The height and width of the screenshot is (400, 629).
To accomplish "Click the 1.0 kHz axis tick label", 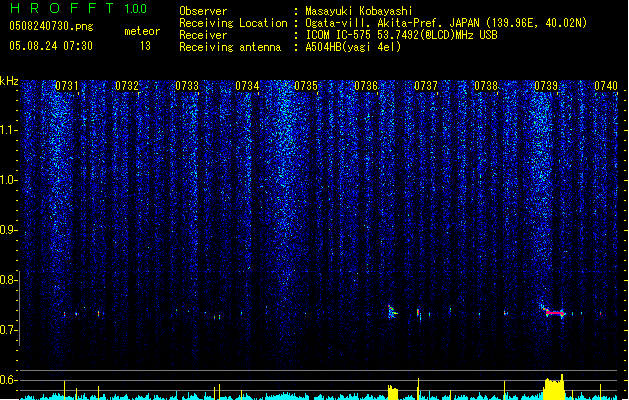I will [8, 181].
